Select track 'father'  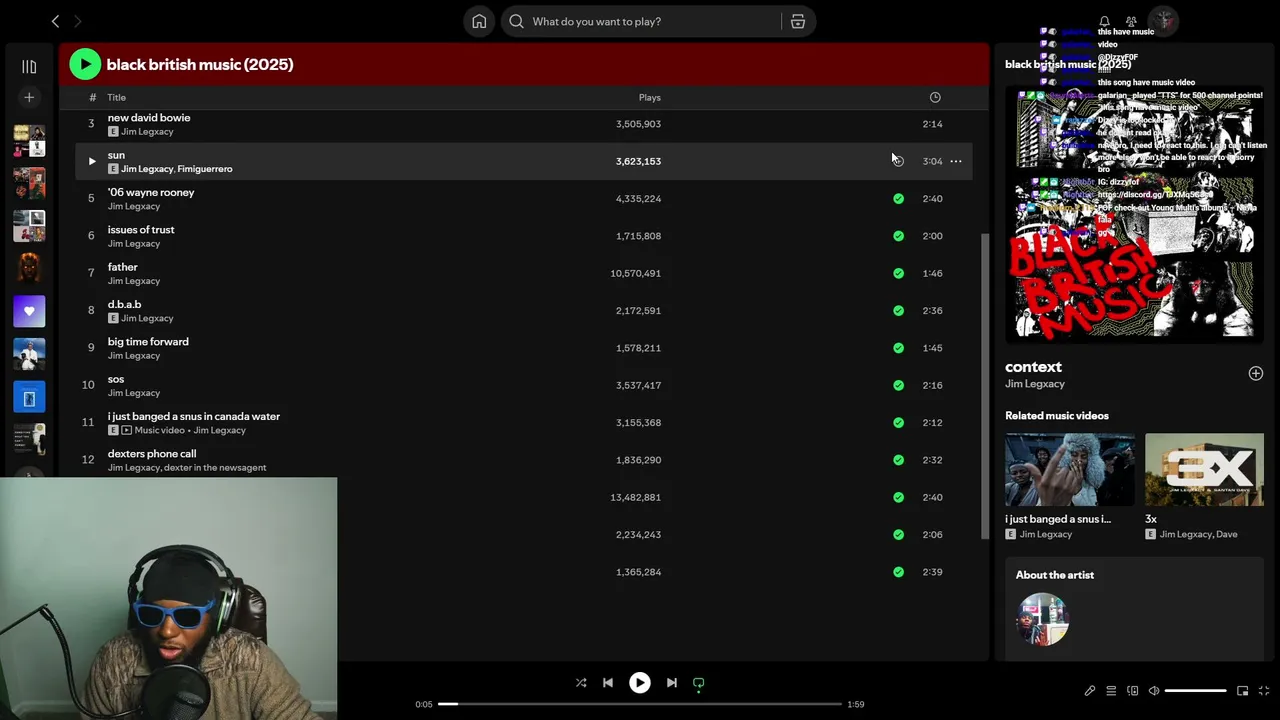[123, 267]
